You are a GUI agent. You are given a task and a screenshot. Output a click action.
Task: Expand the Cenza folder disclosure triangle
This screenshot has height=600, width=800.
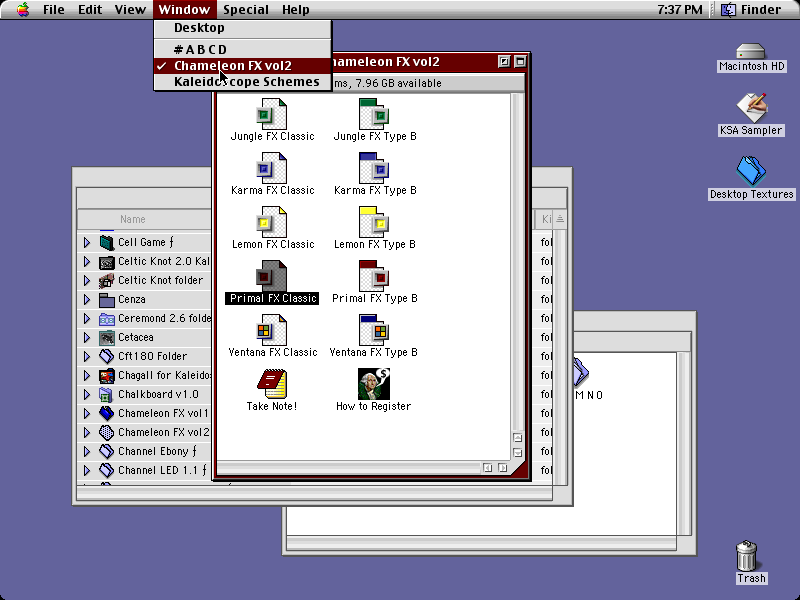[87, 299]
